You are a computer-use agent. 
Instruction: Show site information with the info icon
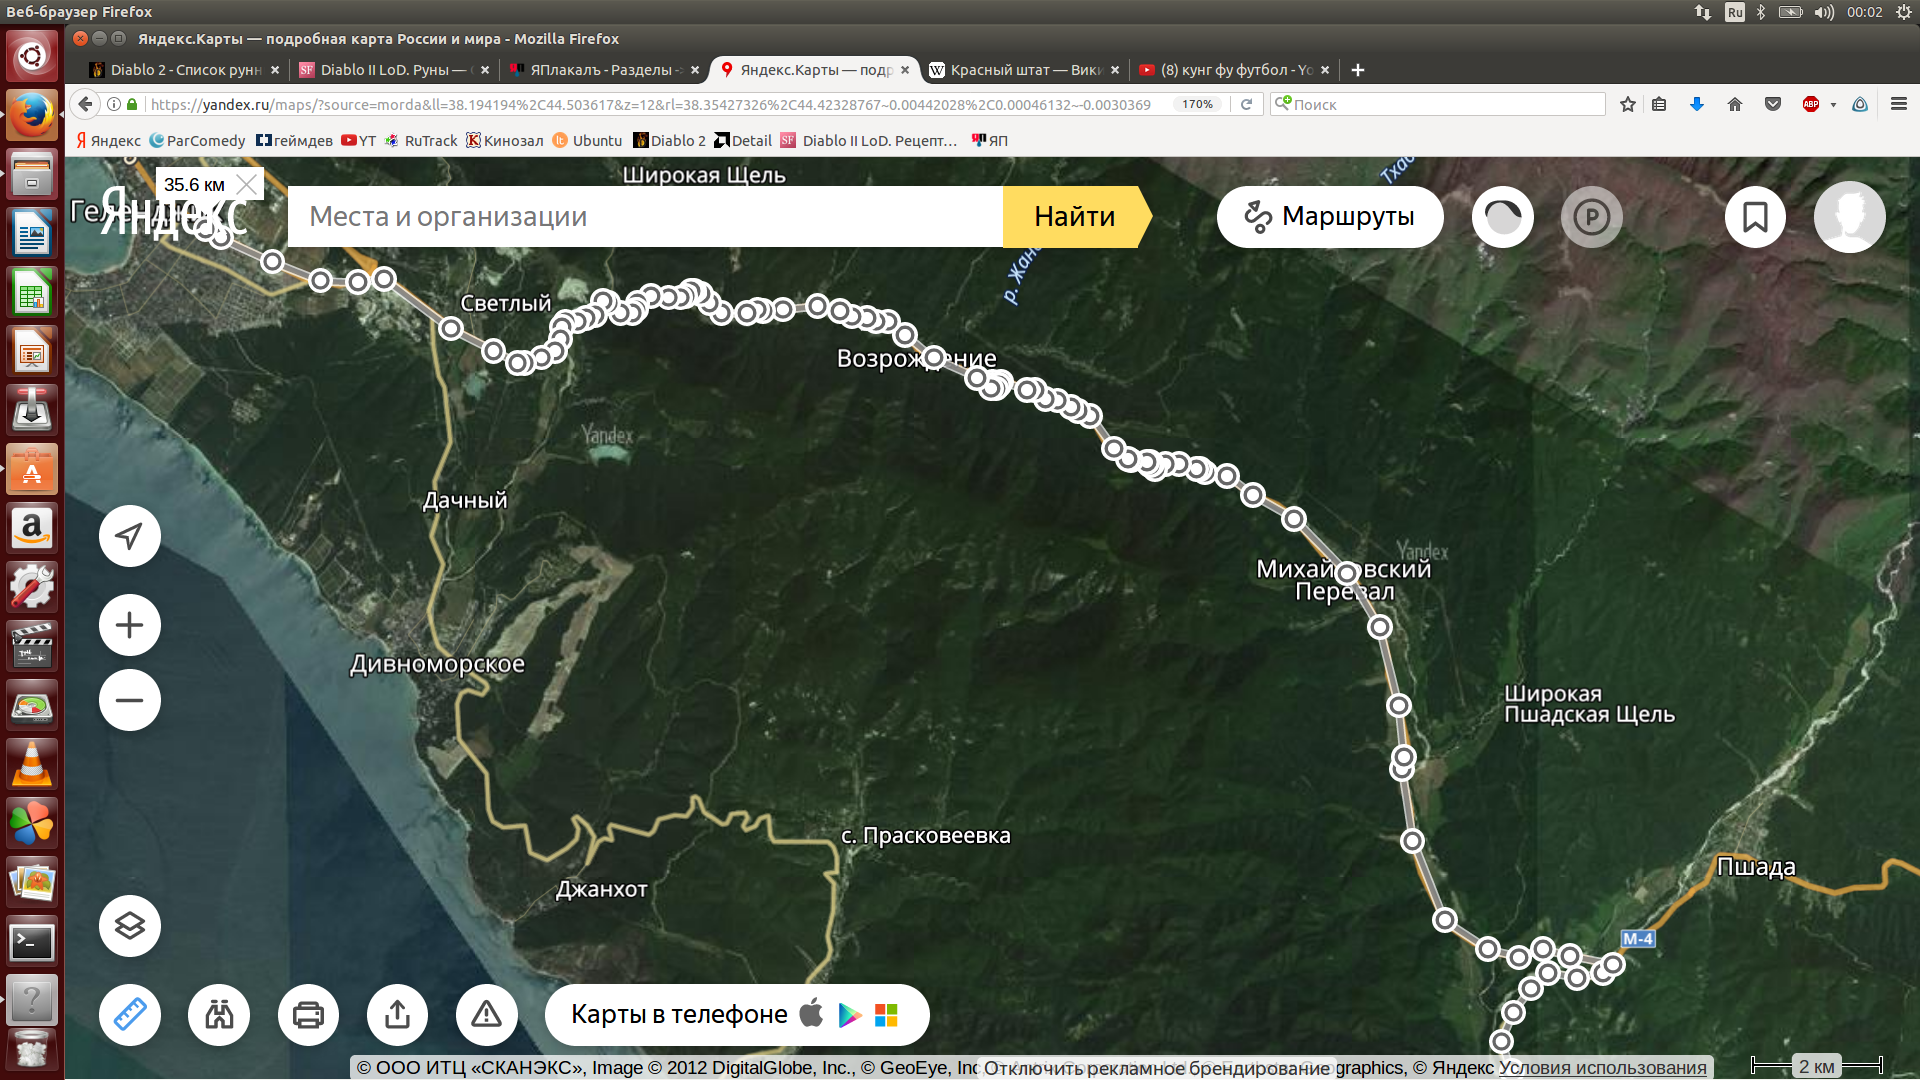coord(113,104)
